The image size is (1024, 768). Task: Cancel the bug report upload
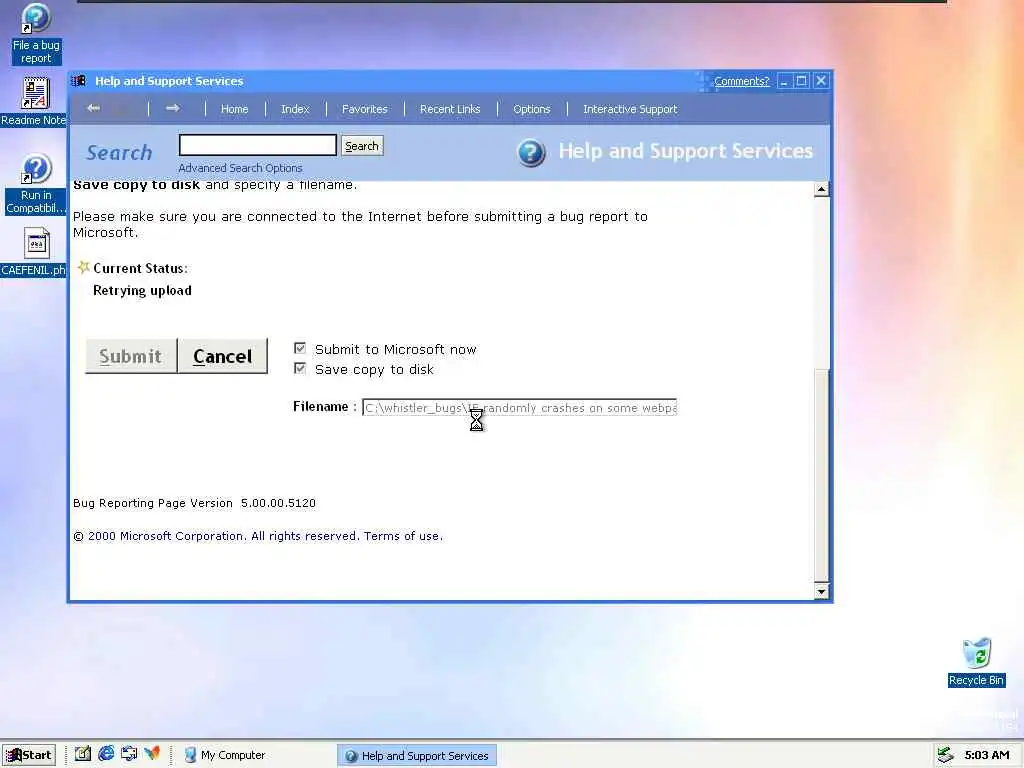(x=223, y=356)
